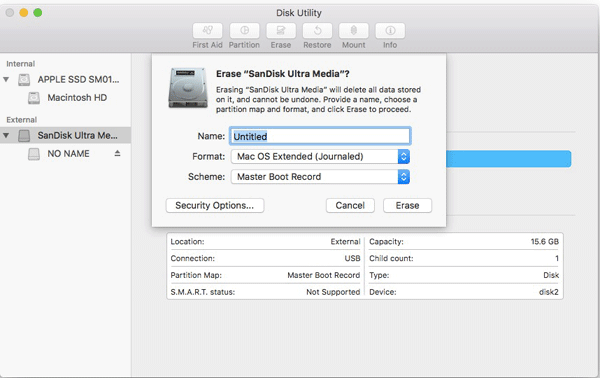The image size is (600, 378).
Task: Open the Info toolbar icon
Action: click(x=390, y=31)
